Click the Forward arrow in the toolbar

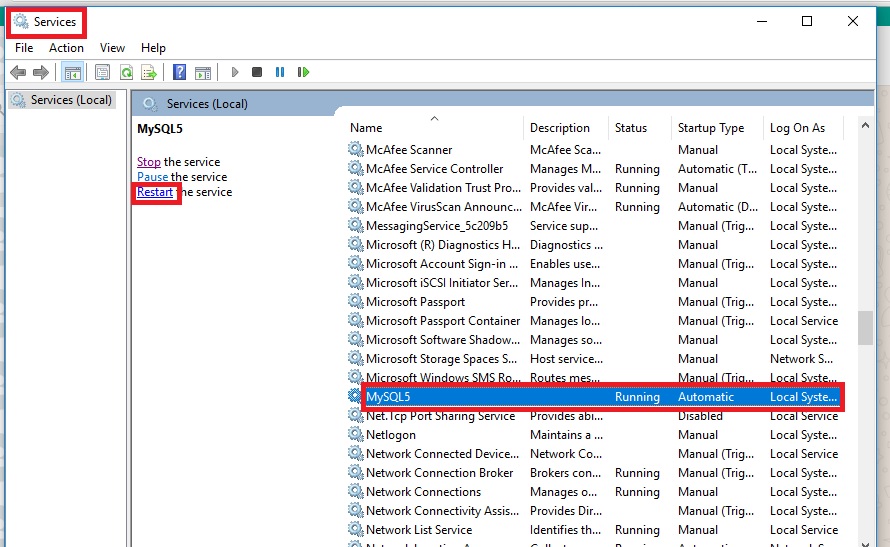[41, 72]
